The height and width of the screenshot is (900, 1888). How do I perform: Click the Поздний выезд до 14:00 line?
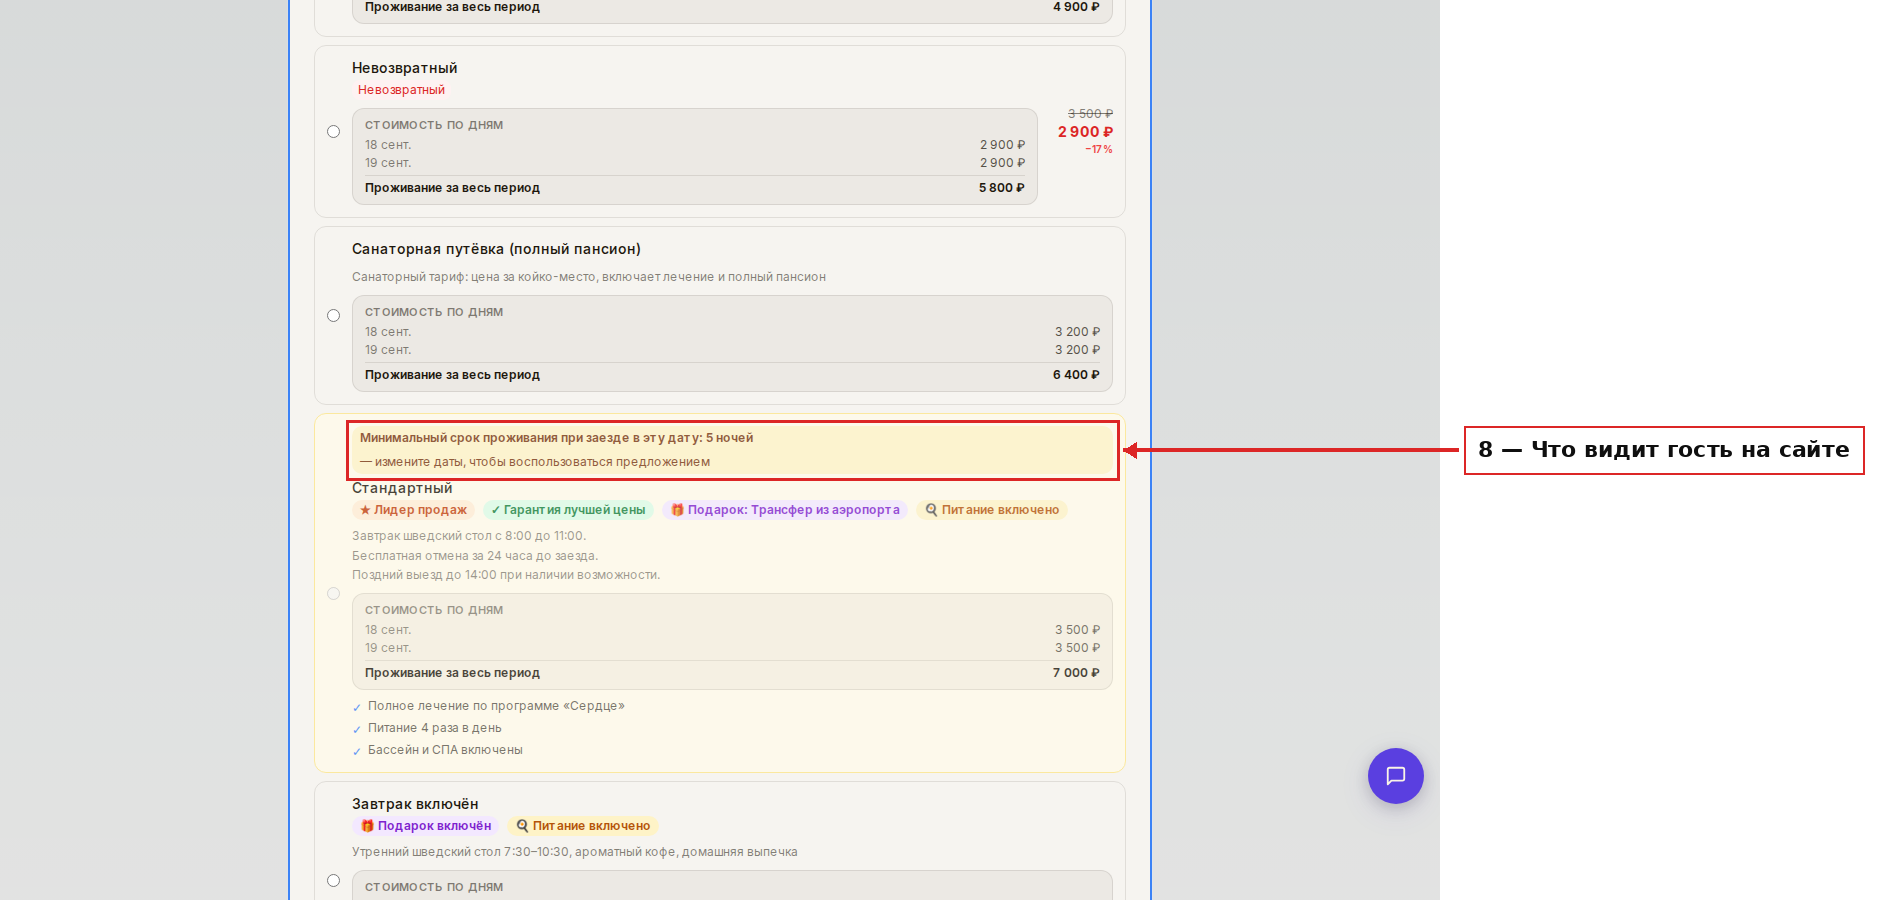[506, 575]
